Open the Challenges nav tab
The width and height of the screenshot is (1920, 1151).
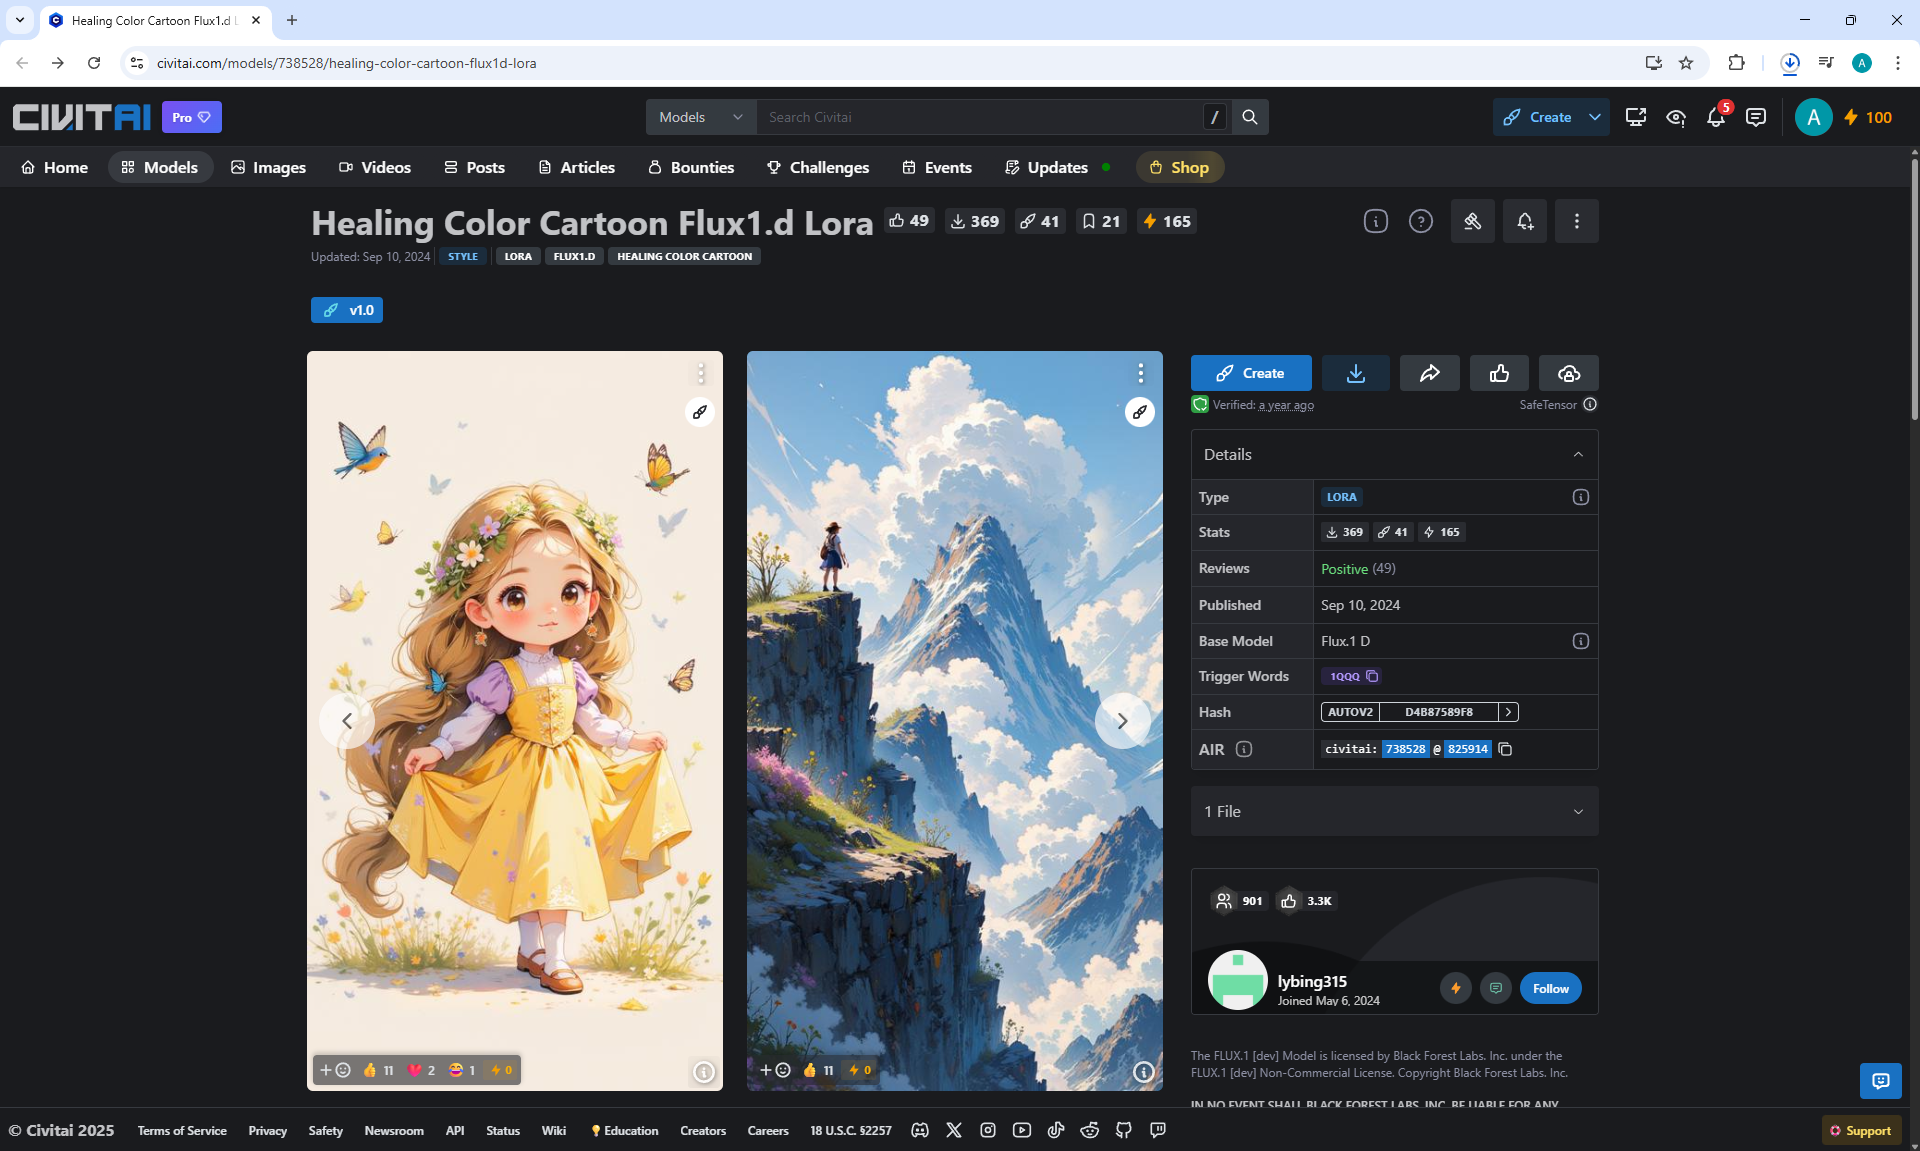pos(818,167)
